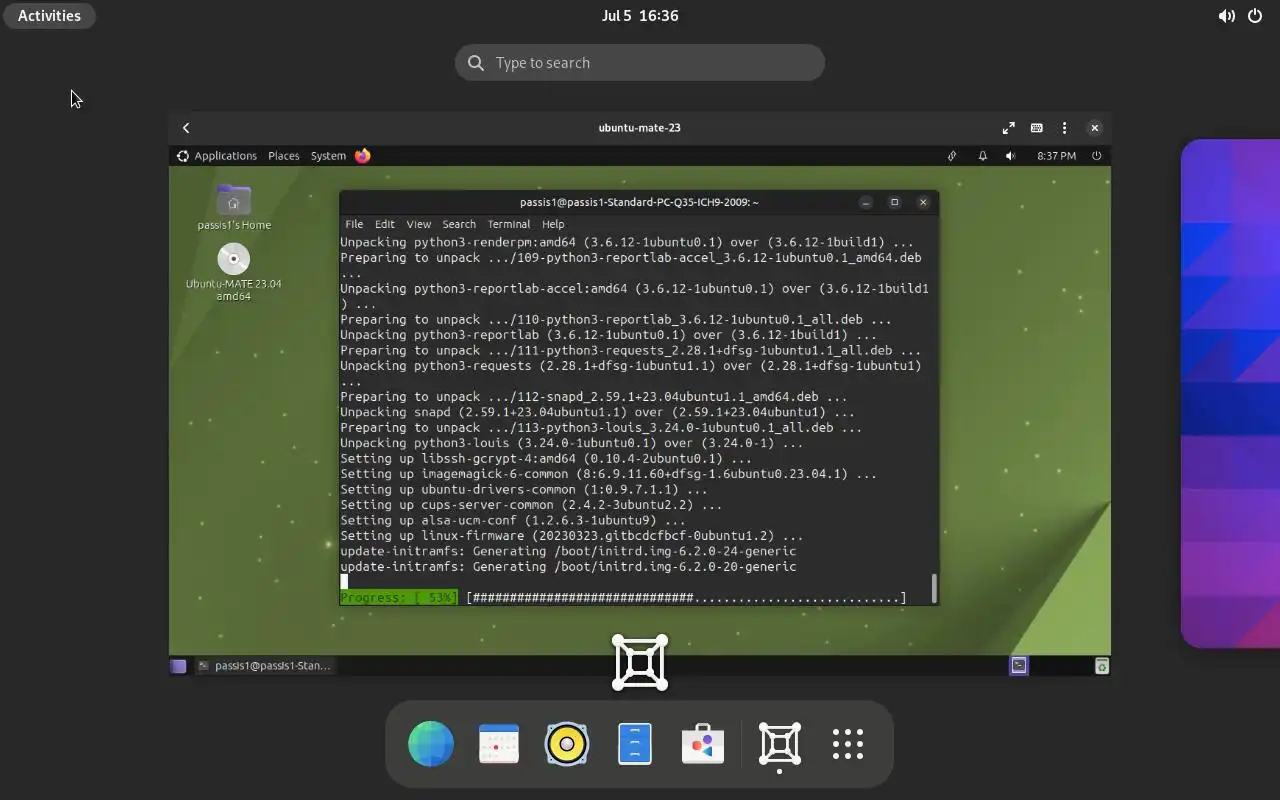Click the network icon in MATE panel
The image size is (1280, 800).
click(x=953, y=156)
